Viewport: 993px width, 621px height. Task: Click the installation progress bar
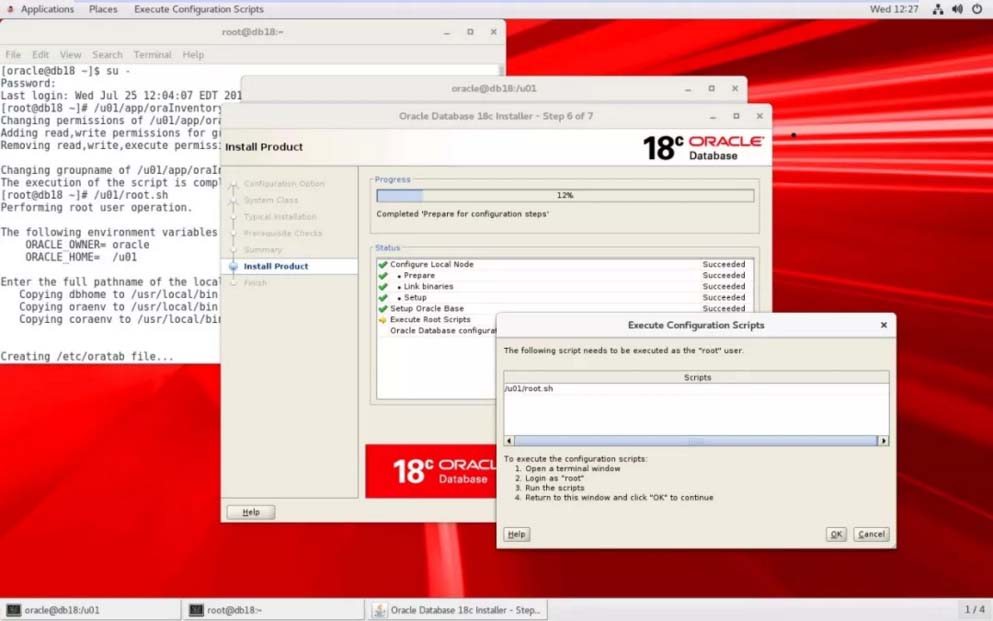565,196
